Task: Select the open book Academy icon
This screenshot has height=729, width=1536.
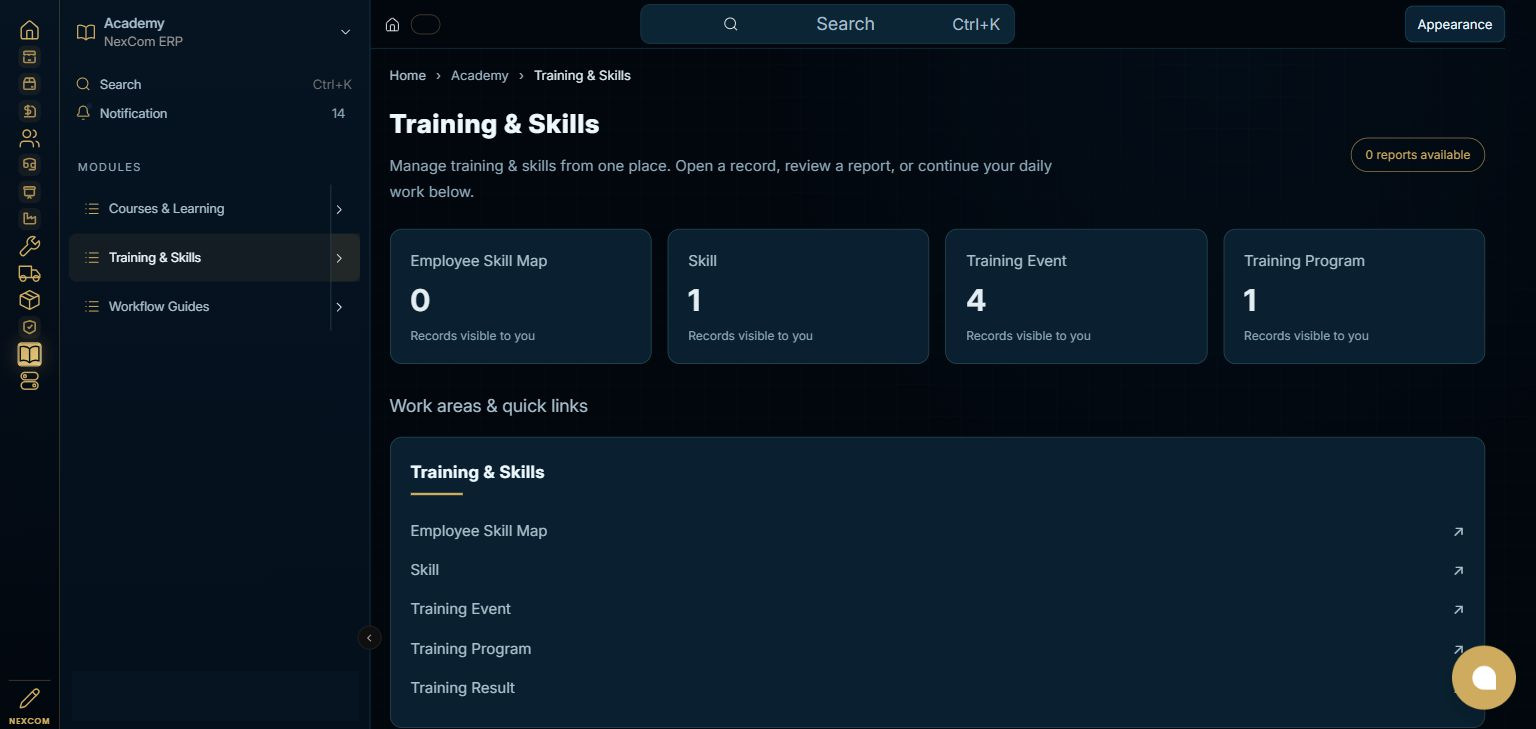Action: [30, 354]
